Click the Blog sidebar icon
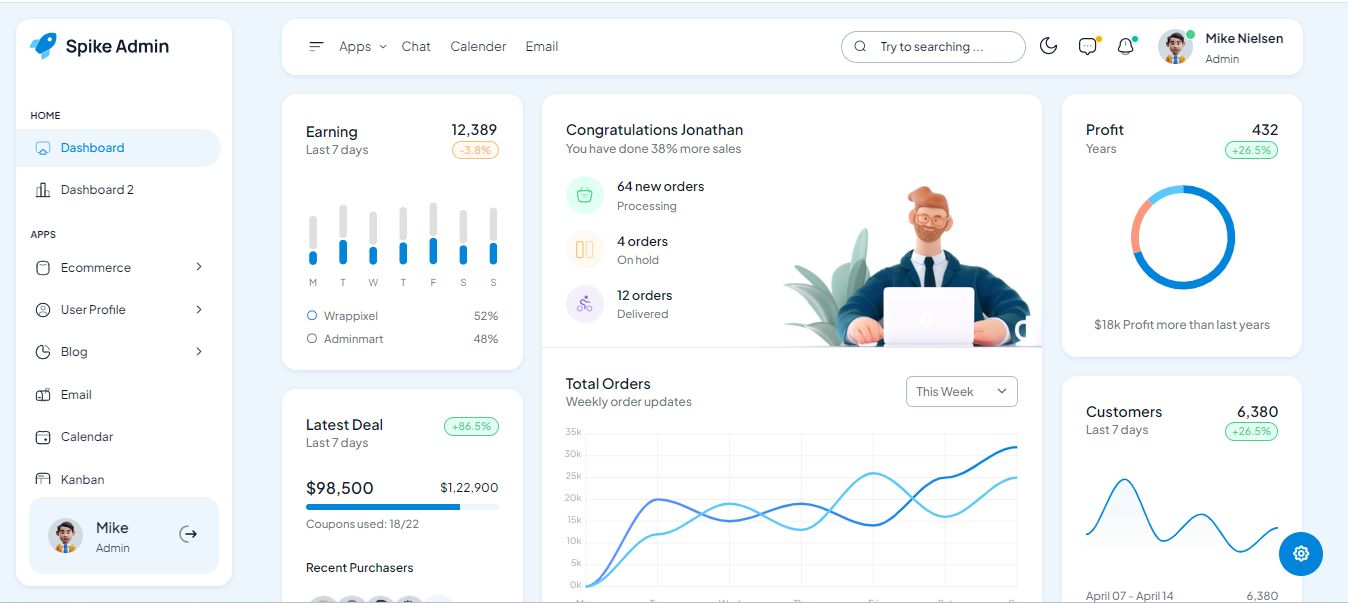The image size is (1348, 603). (x=43, y=352)
